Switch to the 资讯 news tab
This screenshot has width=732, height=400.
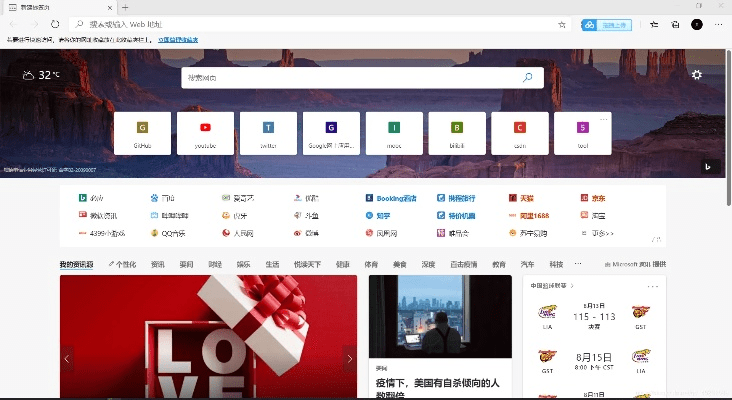158,264
